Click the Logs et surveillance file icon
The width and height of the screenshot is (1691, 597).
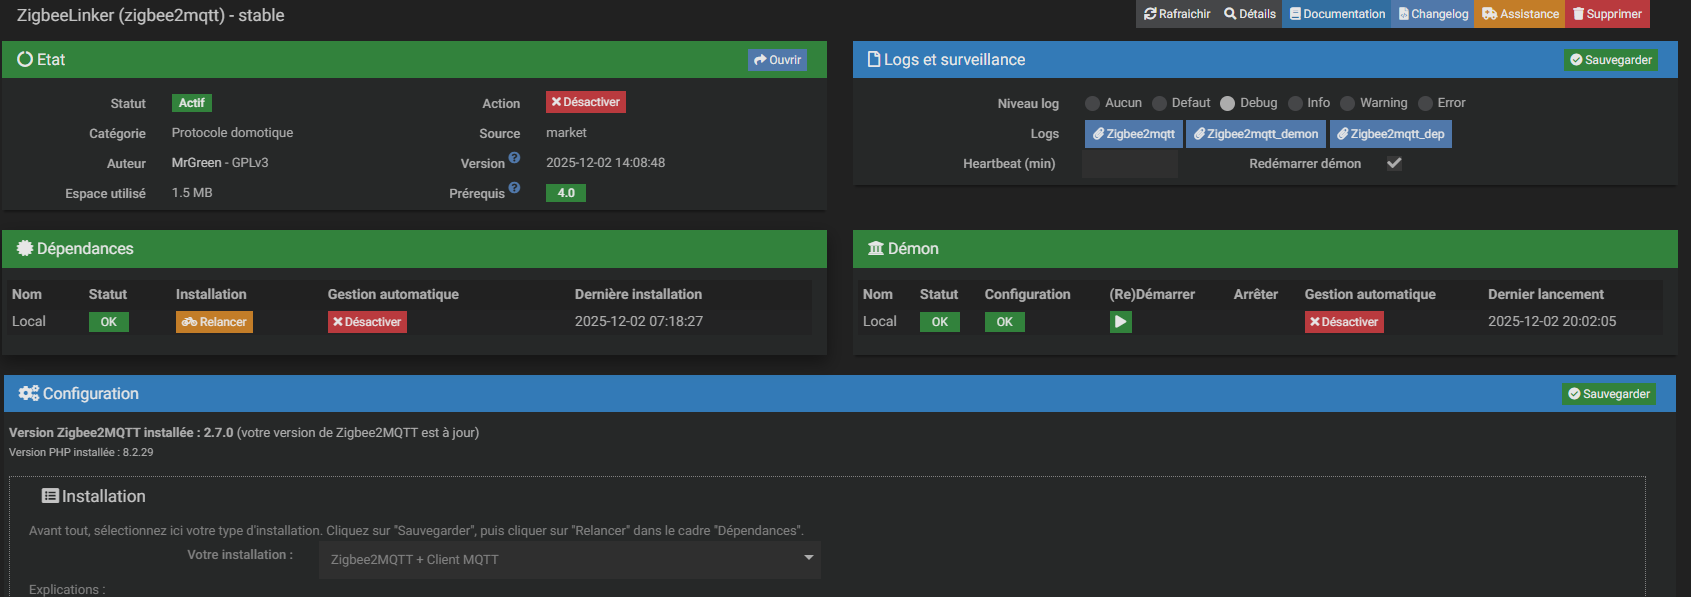click(x=874, y=59)
